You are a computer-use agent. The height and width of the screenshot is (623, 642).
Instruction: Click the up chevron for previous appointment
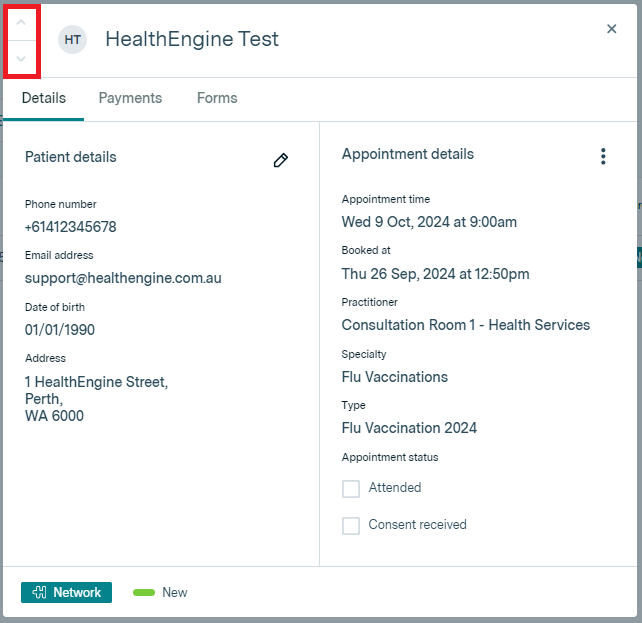point(21,22)
